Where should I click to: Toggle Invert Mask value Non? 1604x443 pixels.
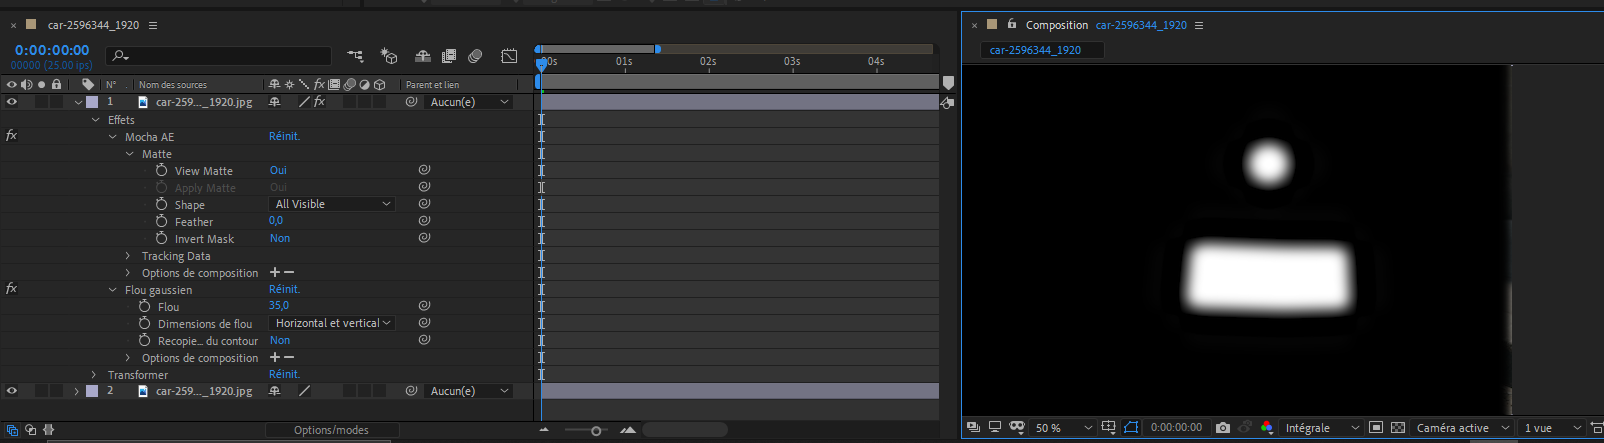280,238
